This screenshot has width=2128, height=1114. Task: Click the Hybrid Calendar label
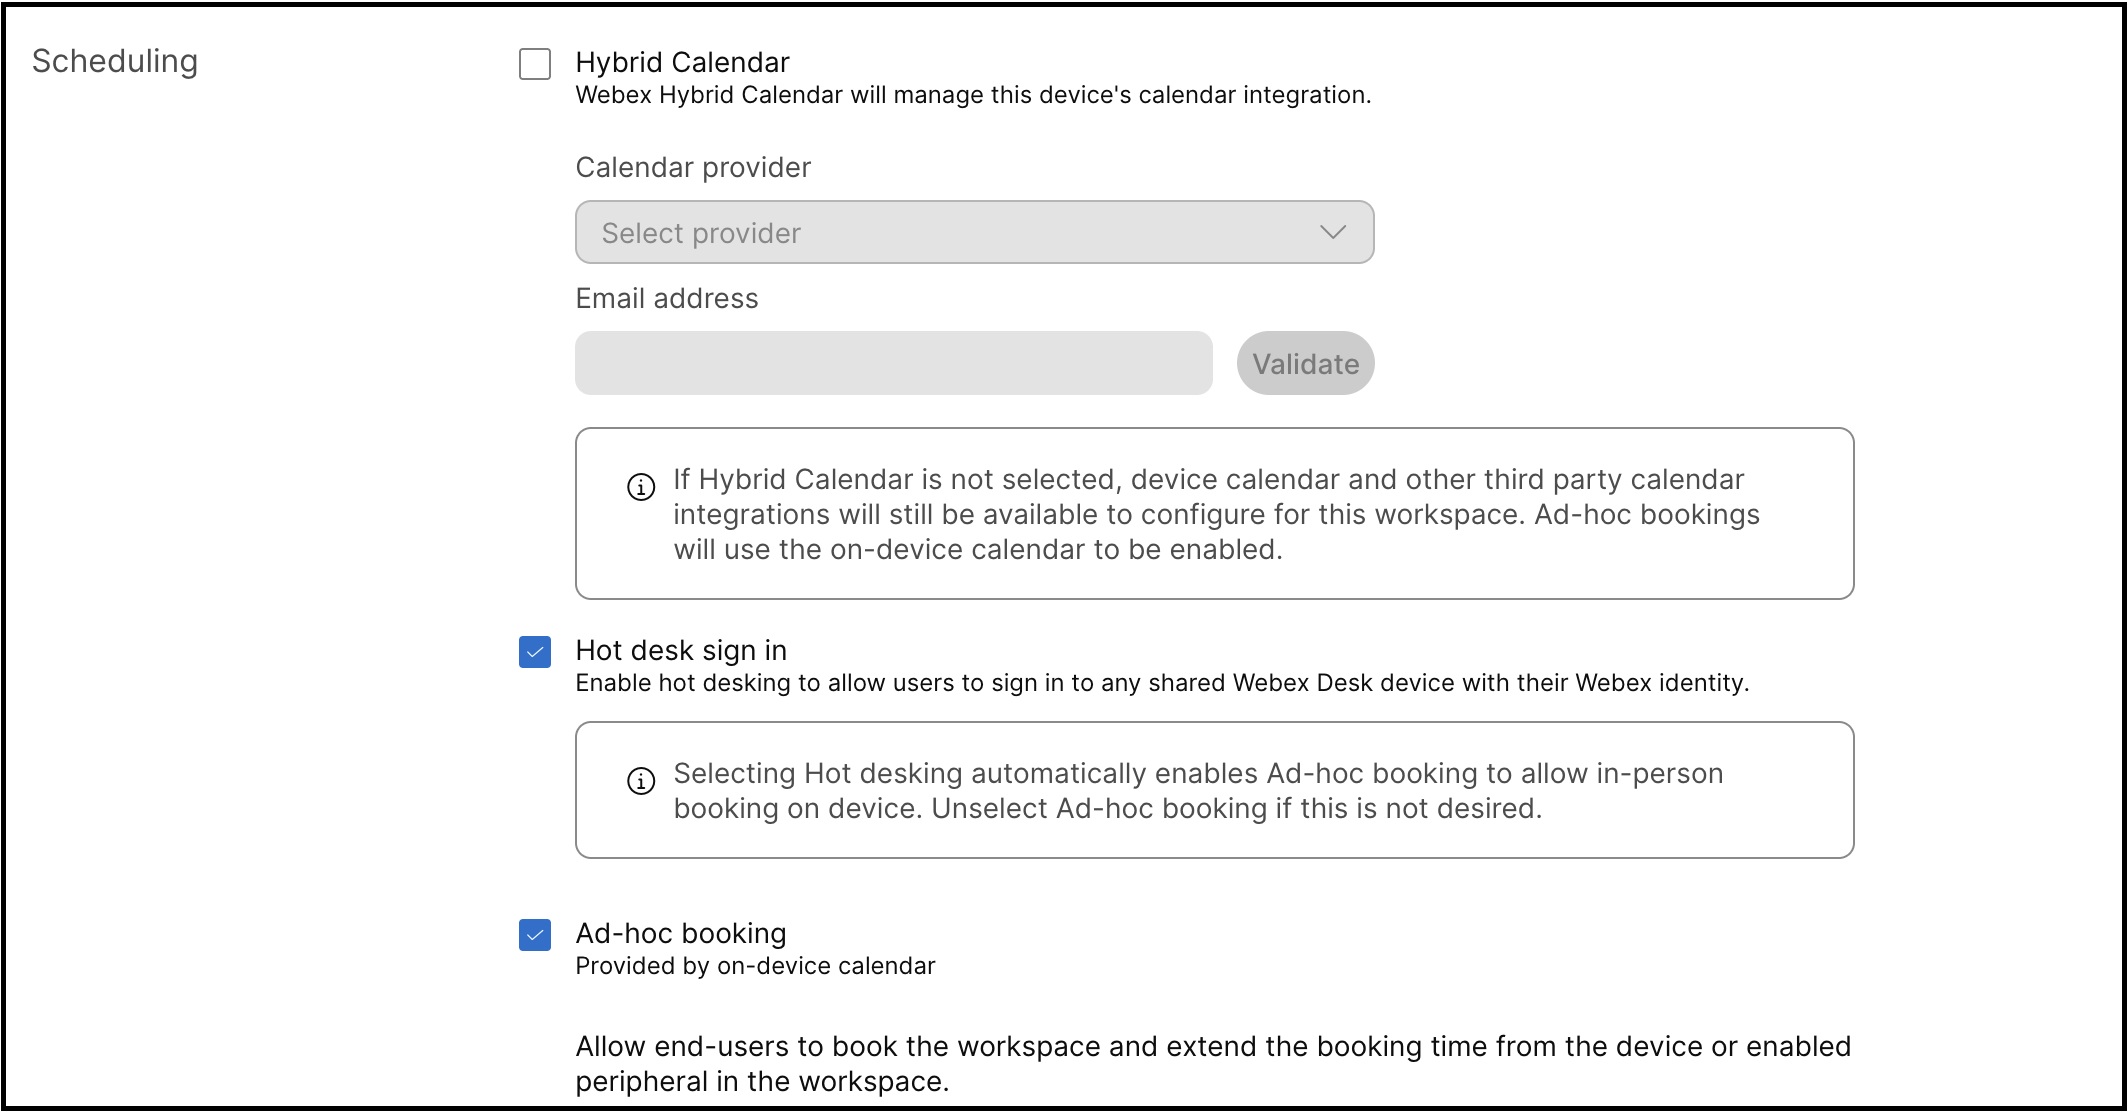[682, 62]
